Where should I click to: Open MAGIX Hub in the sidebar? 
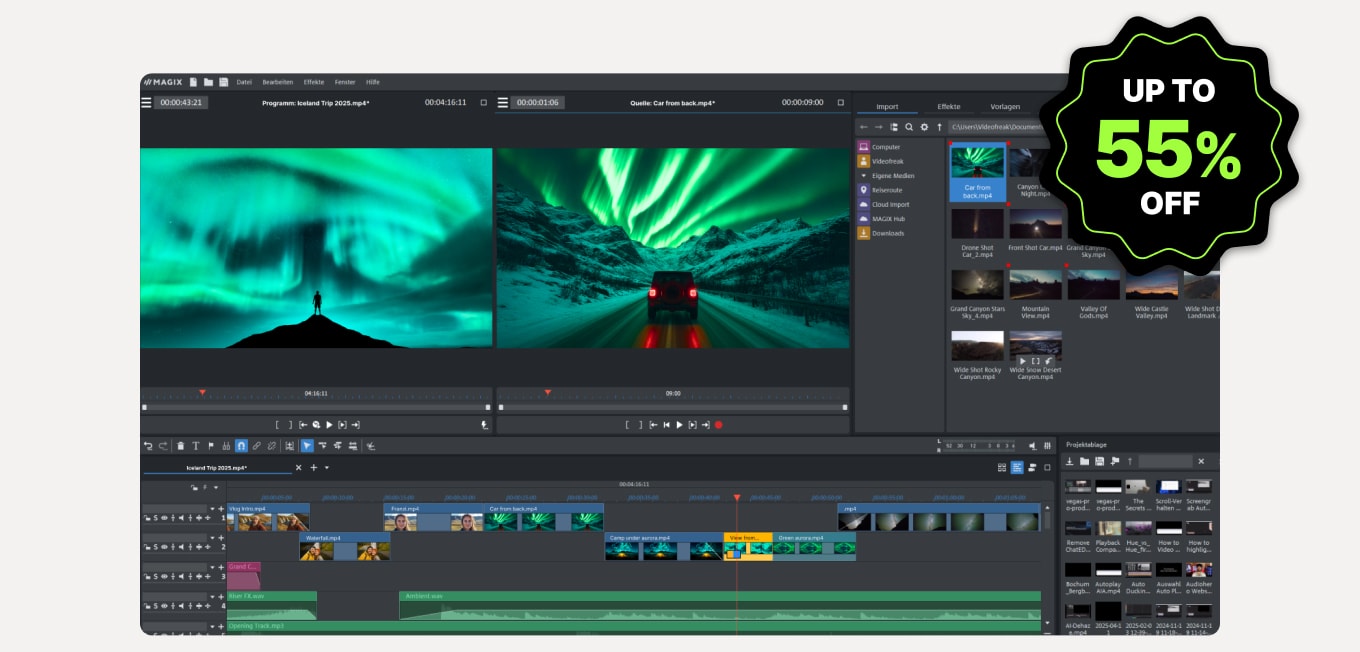(x=888, y=219)
